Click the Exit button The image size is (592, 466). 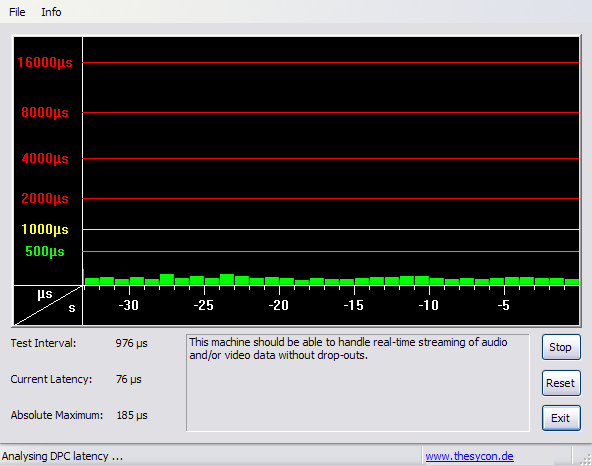pyautogui.click(x=561, y=418)
